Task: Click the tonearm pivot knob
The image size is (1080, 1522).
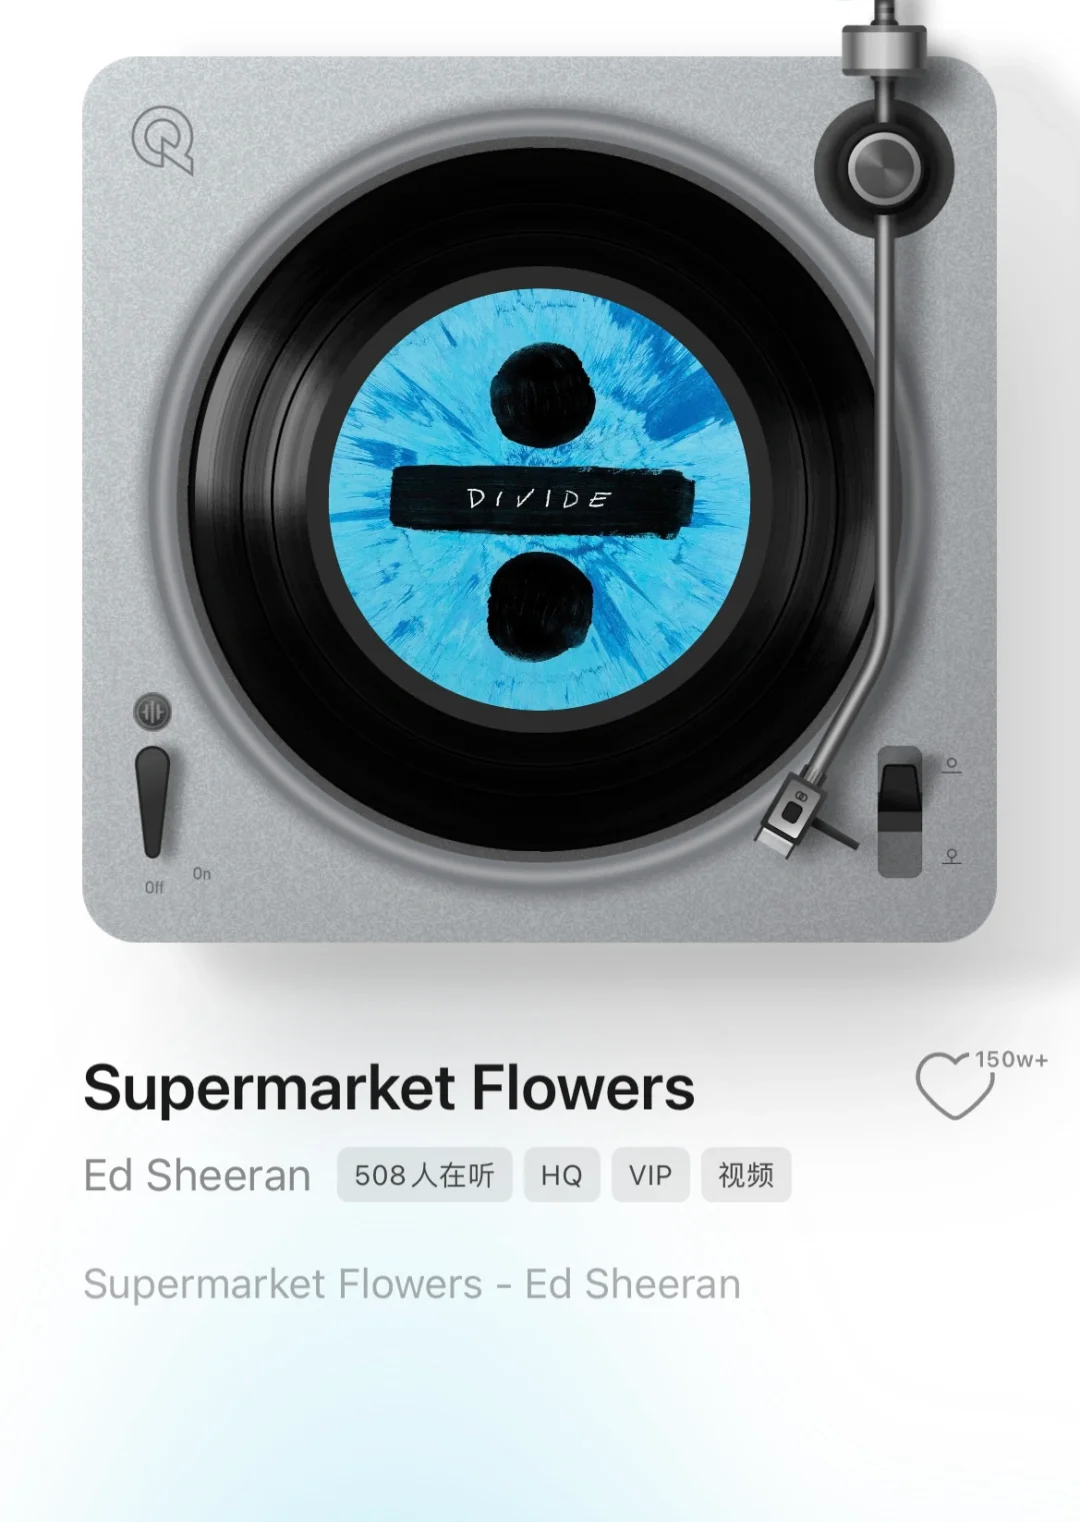Action: click(x=884, y=166)
